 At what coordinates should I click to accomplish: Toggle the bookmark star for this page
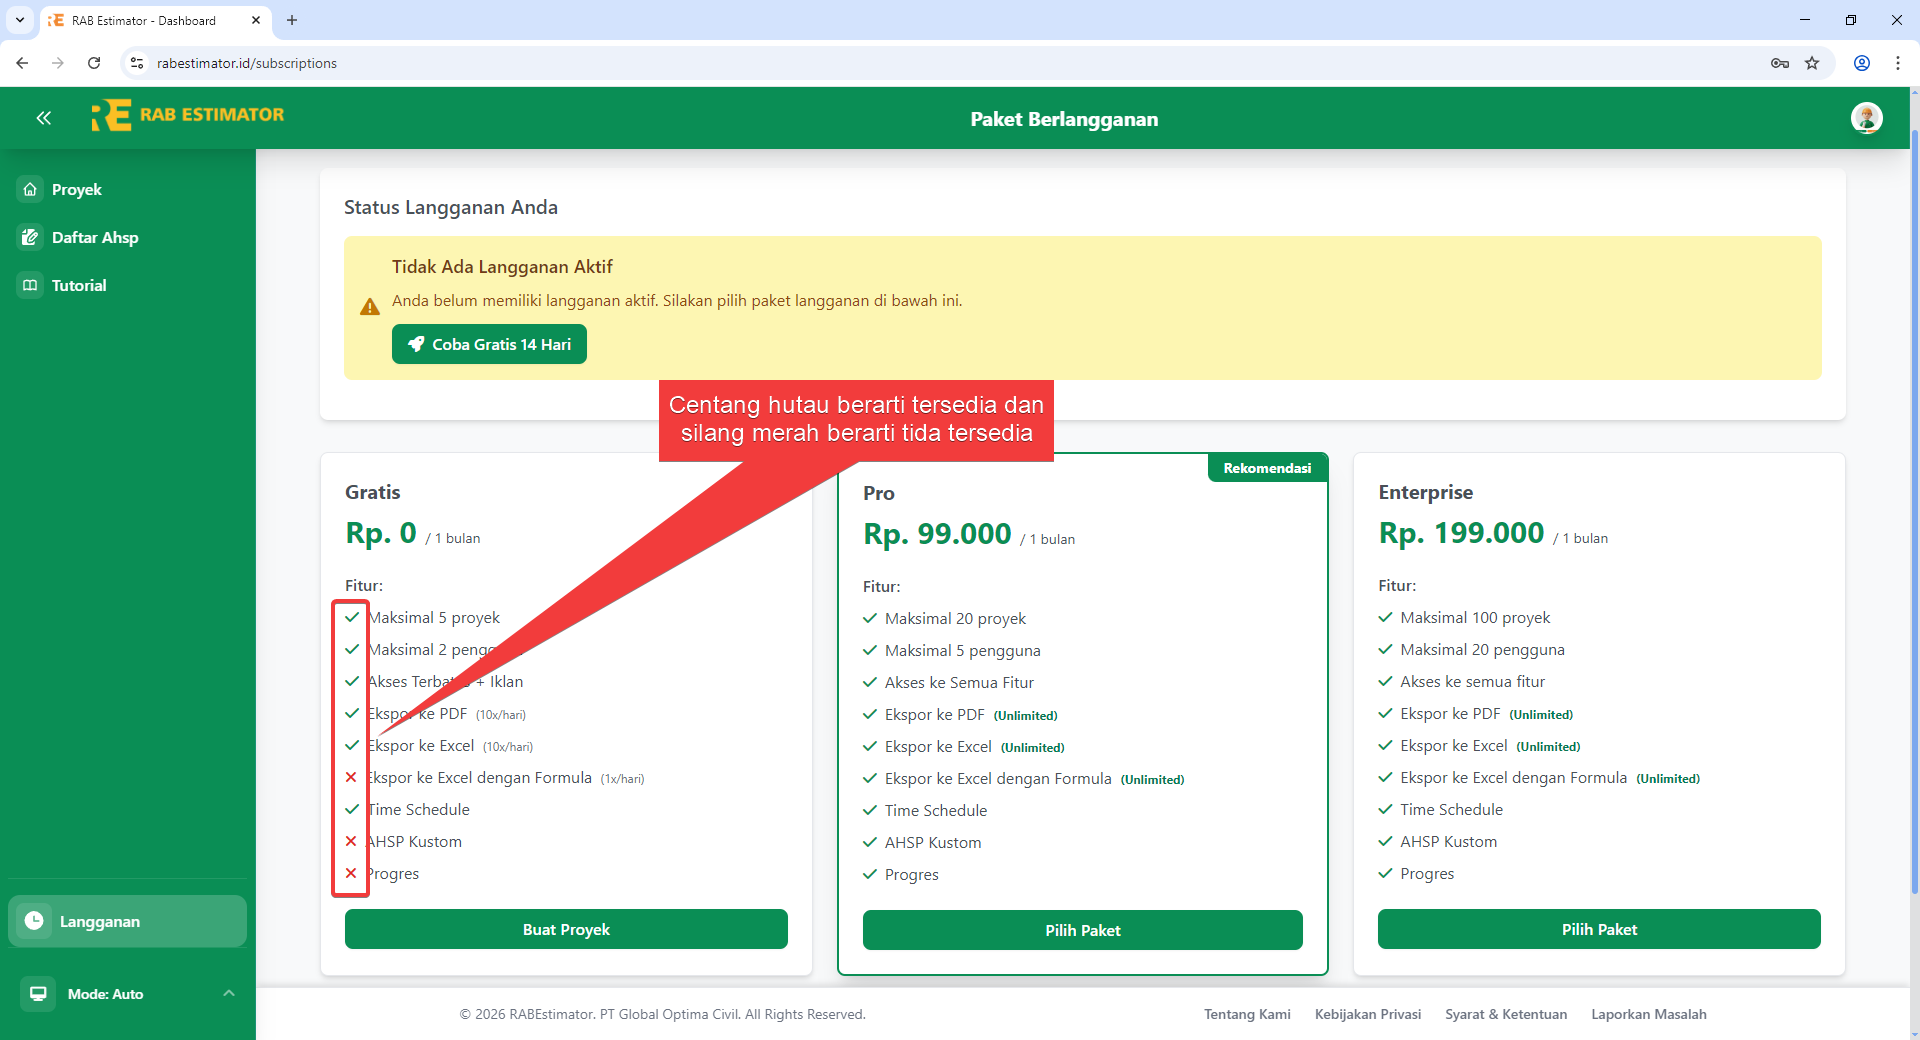tap(1812, 62)
